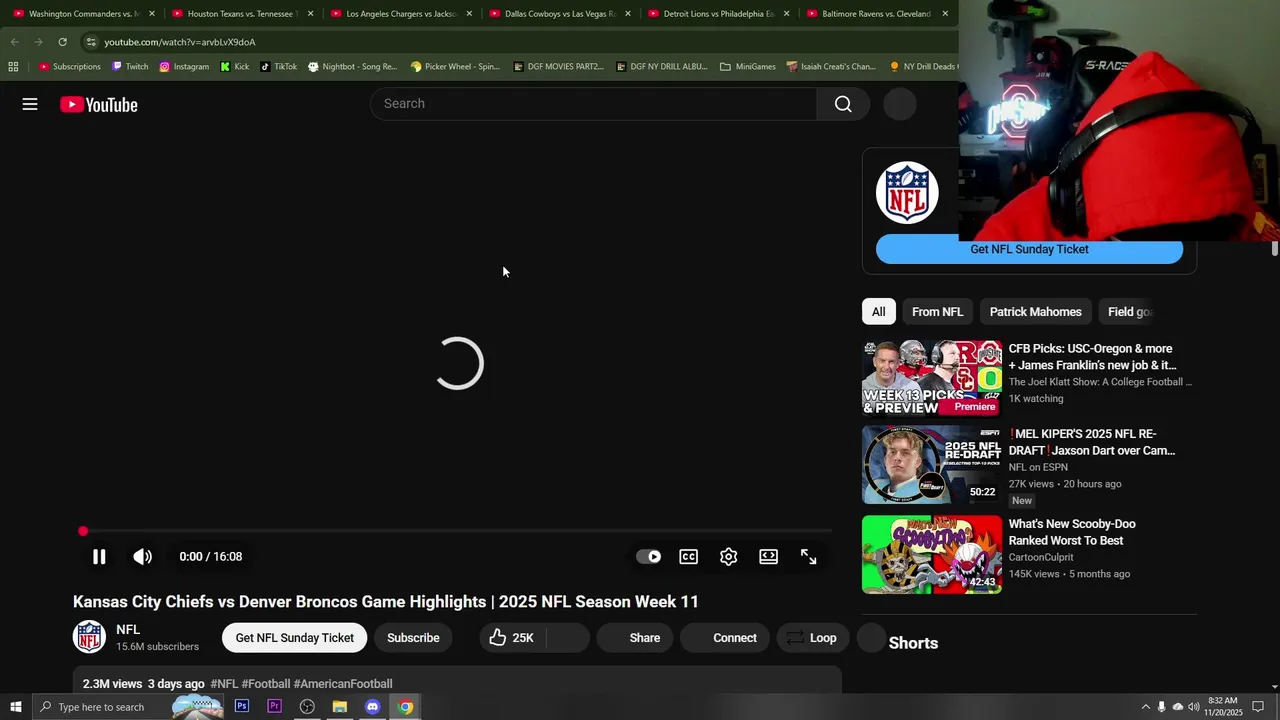Switch to theater mode

pos(769,557)
